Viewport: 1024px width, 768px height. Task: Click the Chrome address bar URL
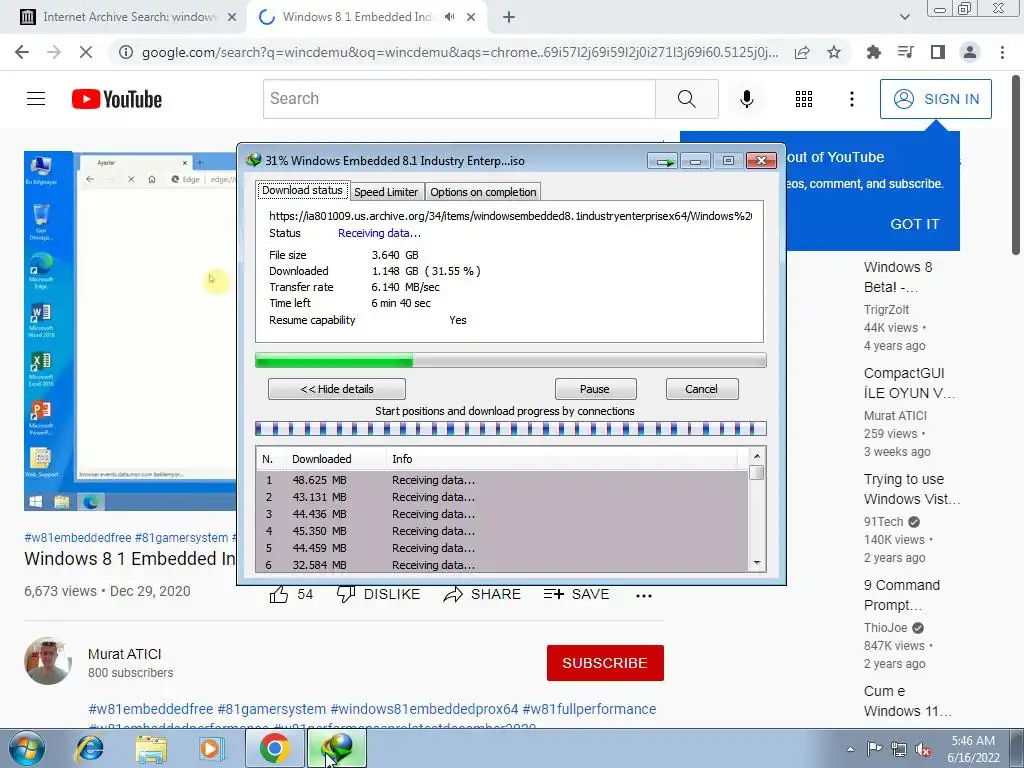click(460, 52)
